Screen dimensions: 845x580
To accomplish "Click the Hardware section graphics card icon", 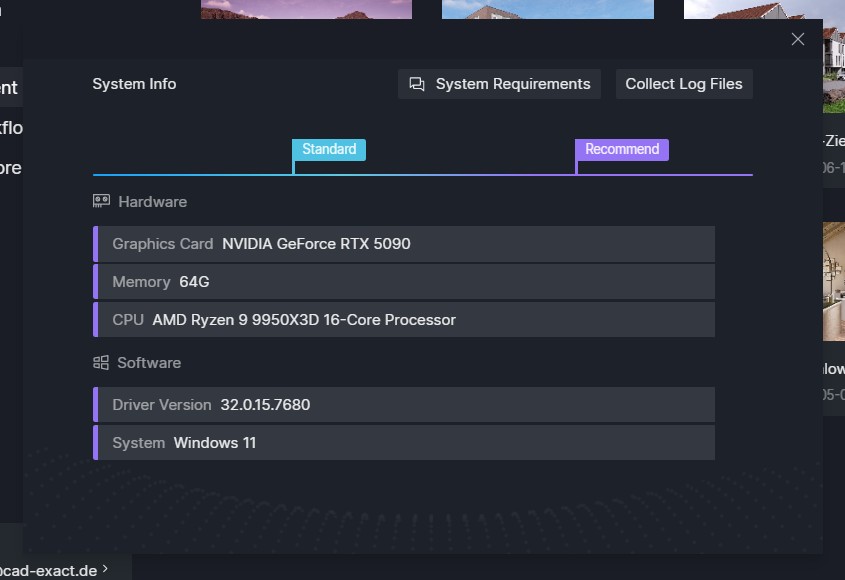I will point(101,202).
